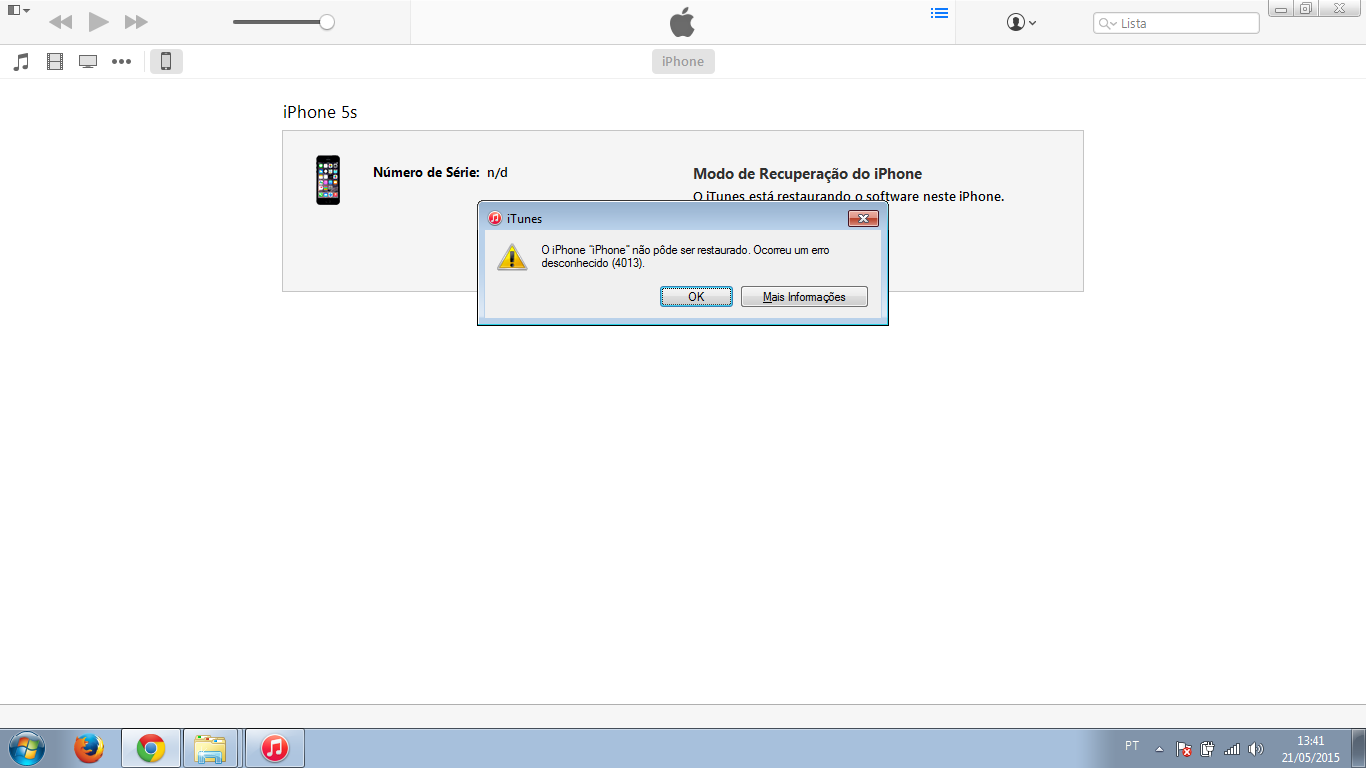Open File Explorer from the taskbar

[210, 748]
